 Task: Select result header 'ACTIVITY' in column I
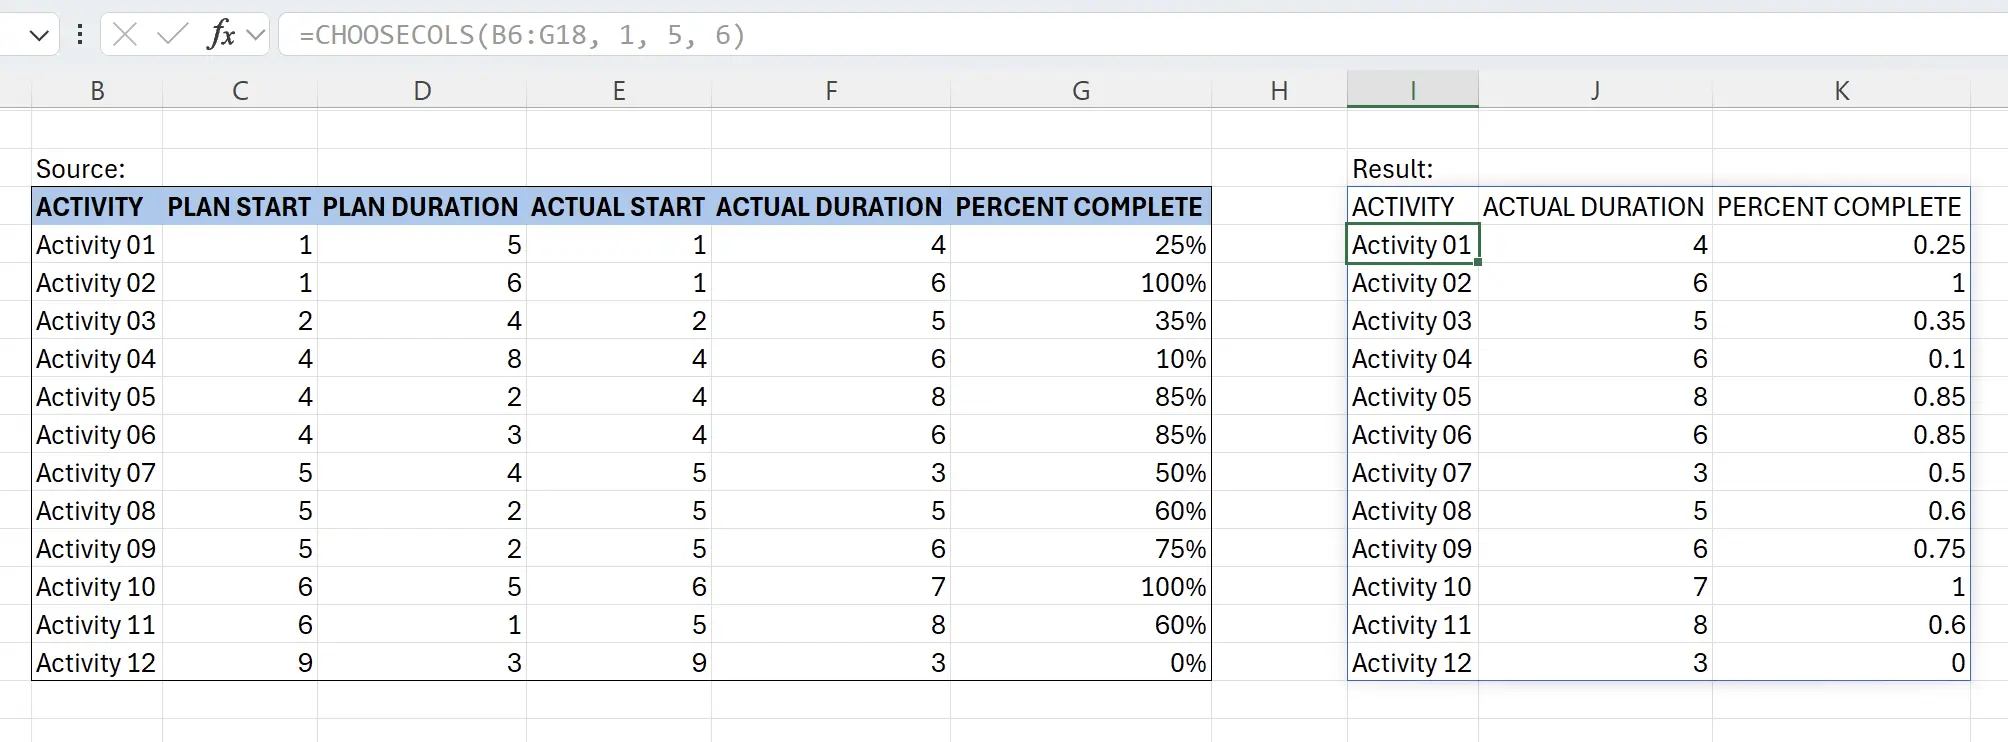pos(1412,206)
